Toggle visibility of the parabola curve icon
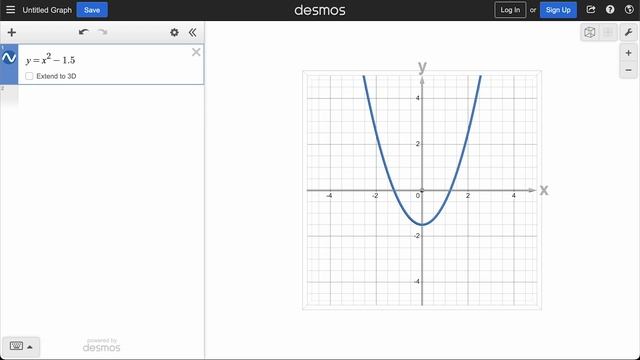Screen dimensions: 640x360 pyautogui.click(x=9, y=58)
